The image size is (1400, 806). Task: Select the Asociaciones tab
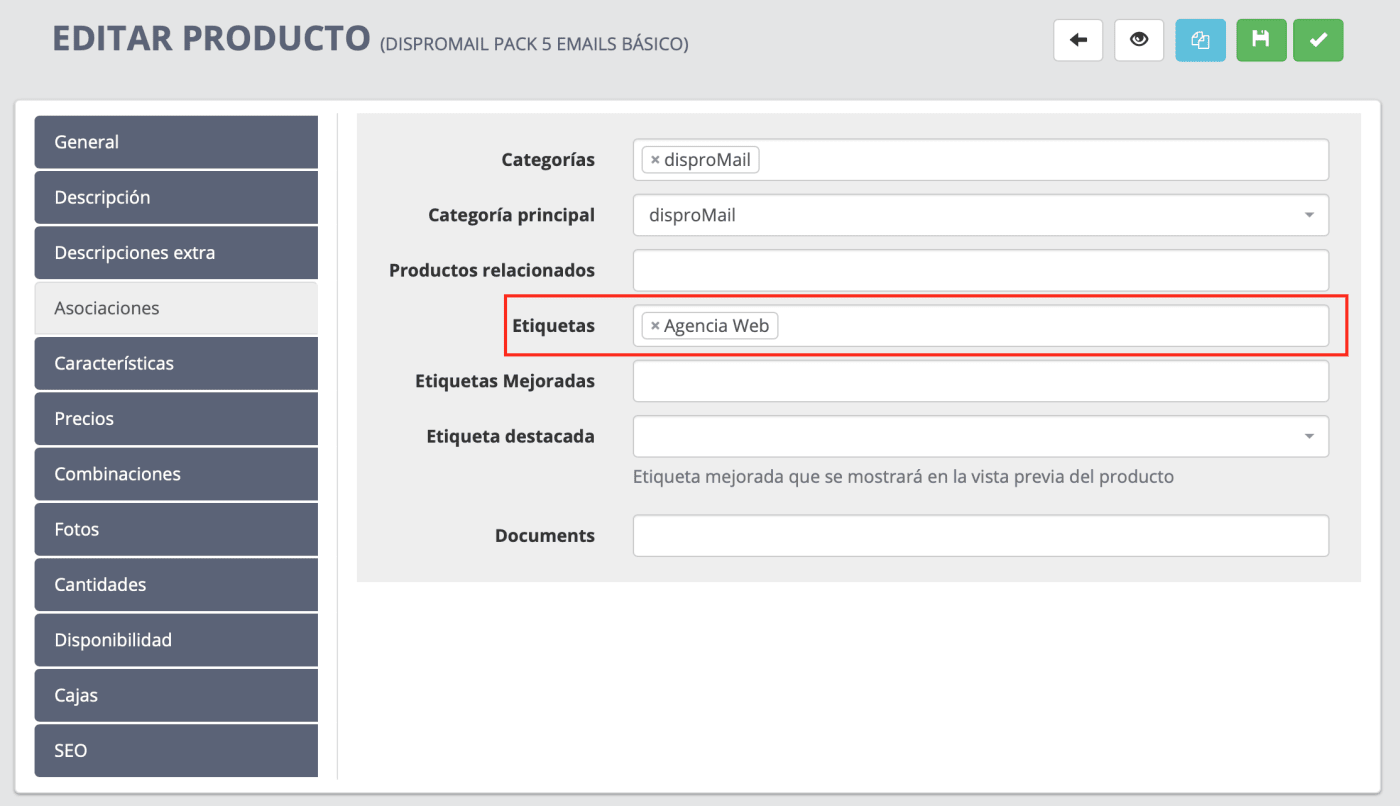point(176,308)
